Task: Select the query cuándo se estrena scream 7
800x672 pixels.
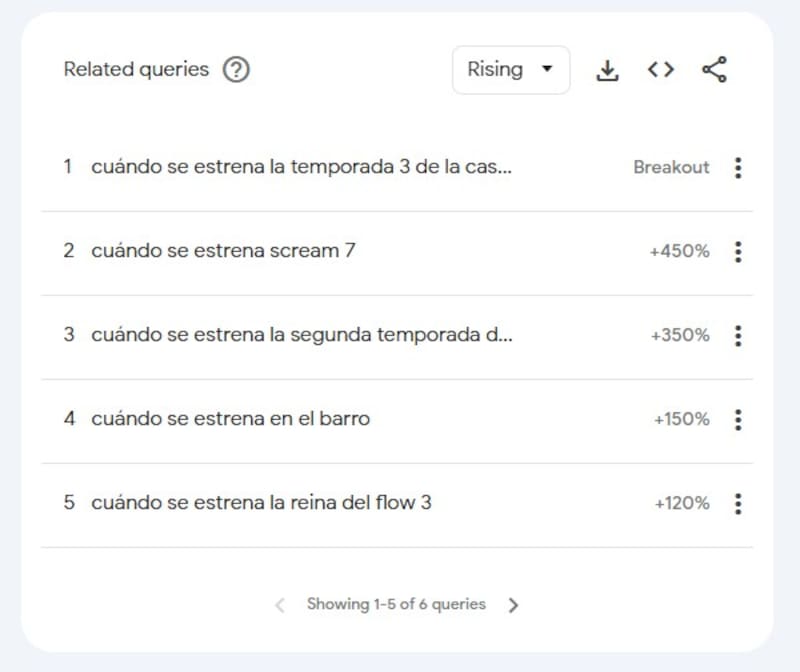Action: click(x=223, y=252)
